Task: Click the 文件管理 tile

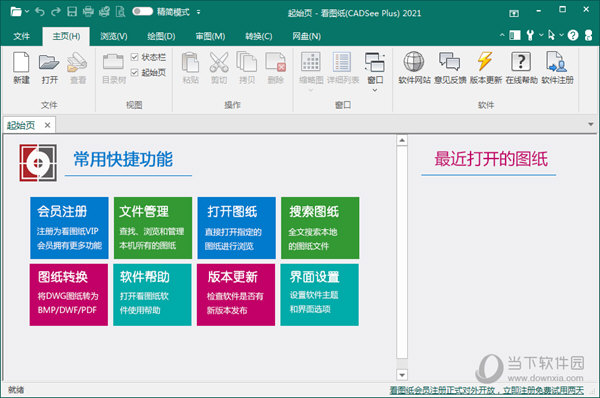Action: tap(153, 228)
